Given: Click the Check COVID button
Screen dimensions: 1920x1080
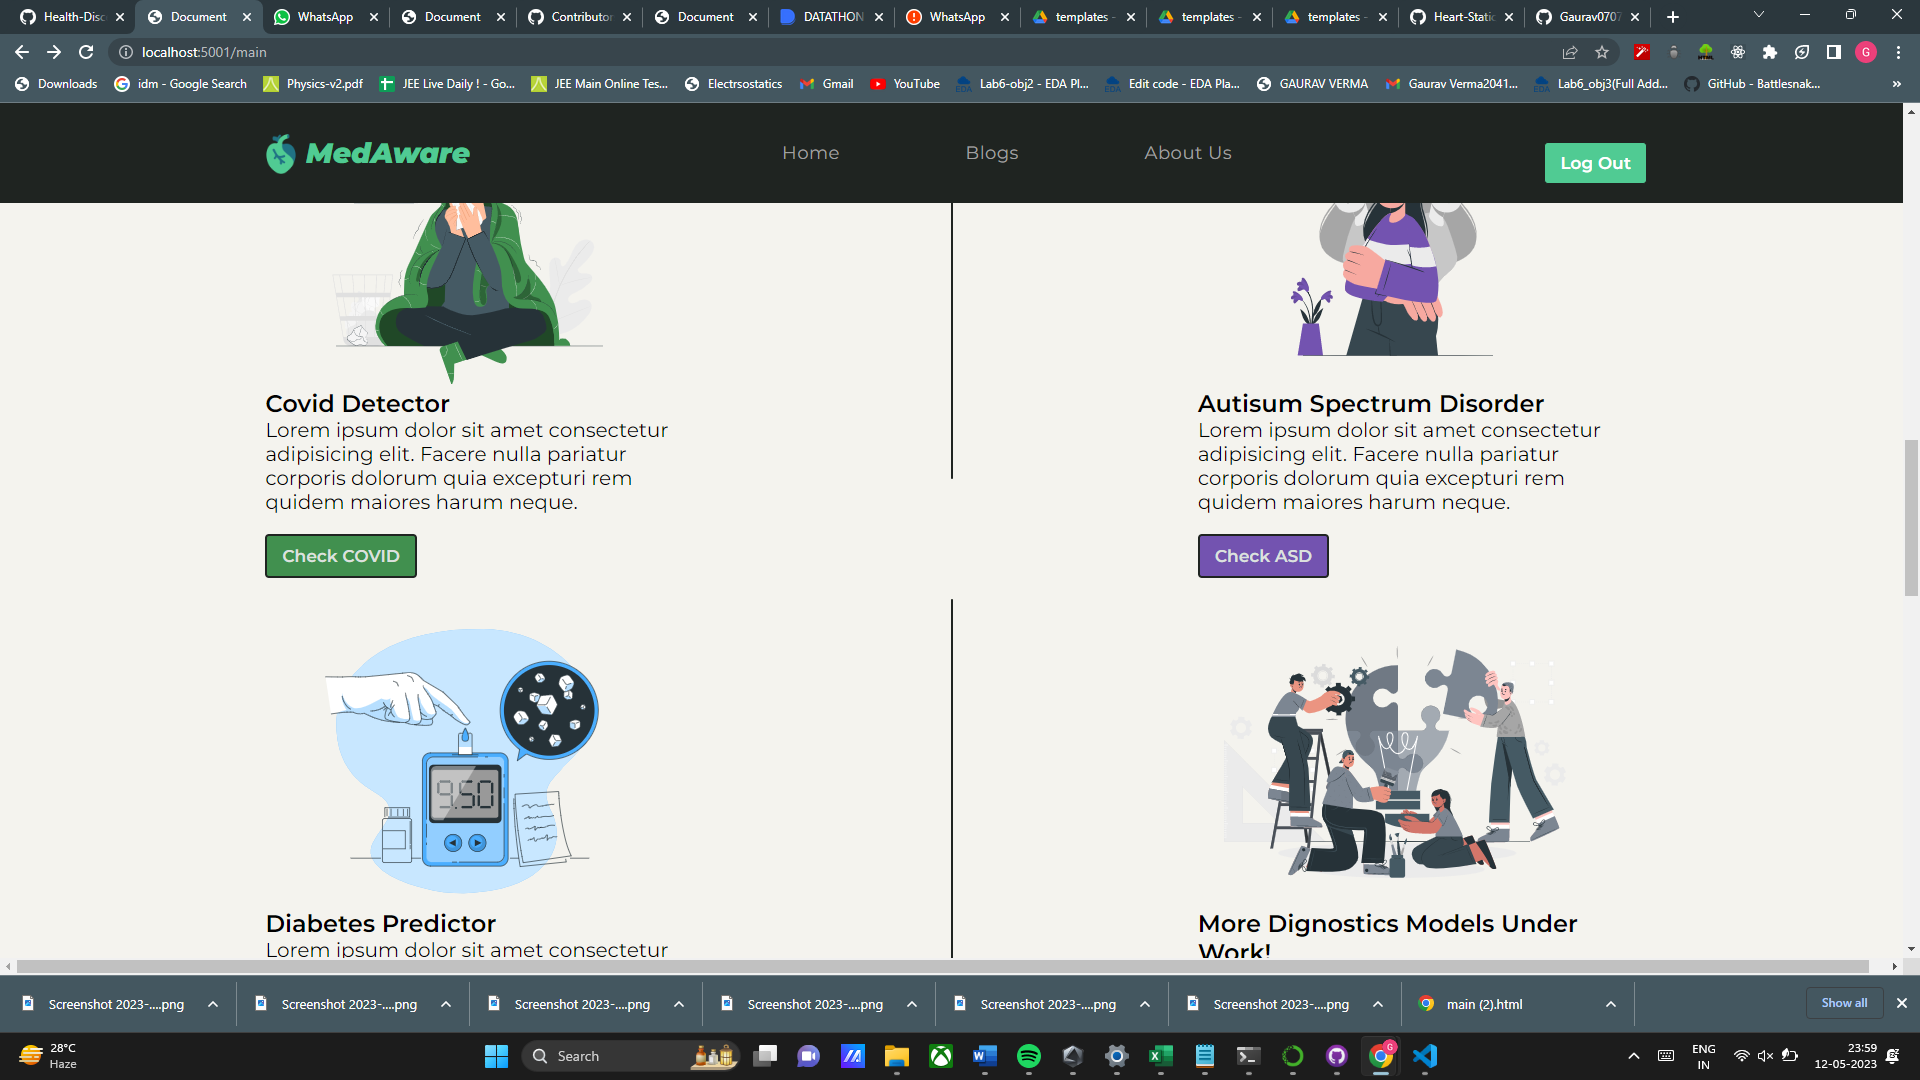Looking at the screenshot, I should click(x=340, y=555).
